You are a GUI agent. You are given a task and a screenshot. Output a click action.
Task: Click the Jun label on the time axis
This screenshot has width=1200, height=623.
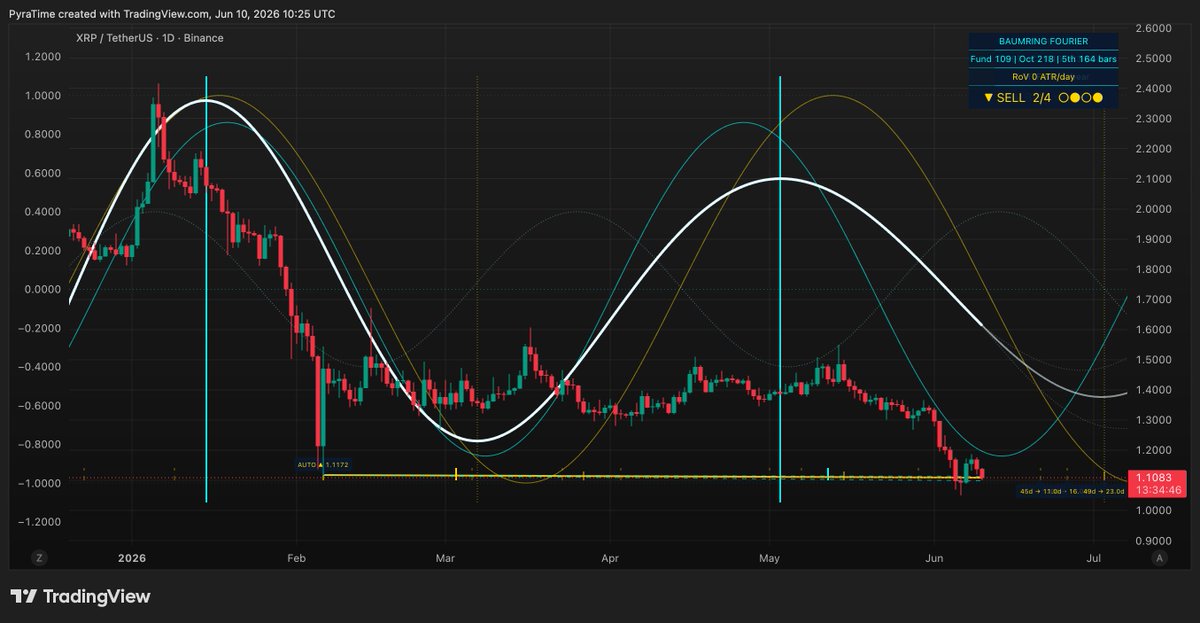pyautogui.click(x=934, y=557)
